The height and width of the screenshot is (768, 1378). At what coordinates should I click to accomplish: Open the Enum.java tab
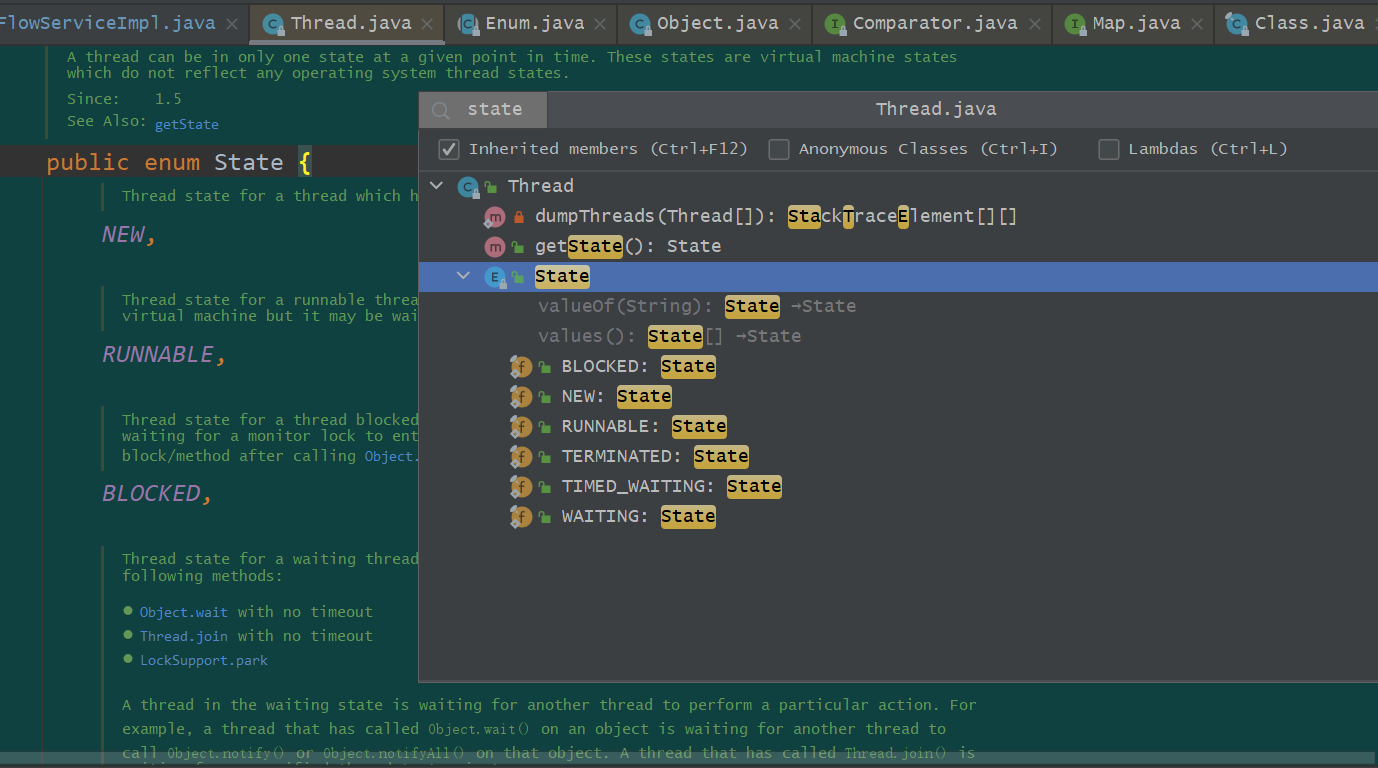[530, 23]
